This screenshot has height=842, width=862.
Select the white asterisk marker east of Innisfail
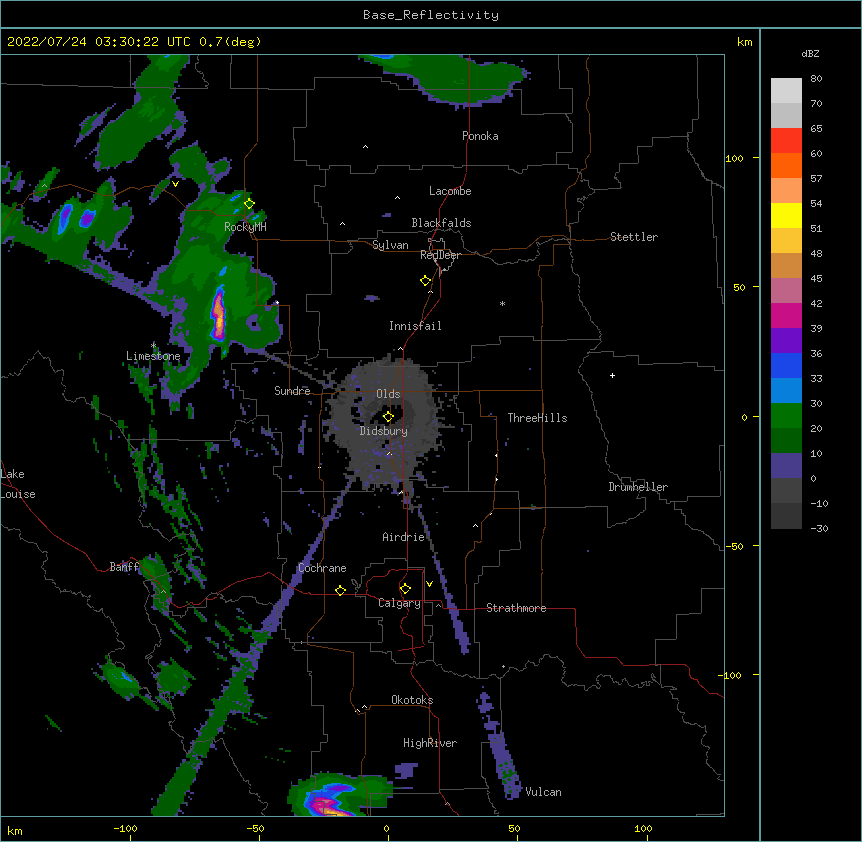[502, 303]
